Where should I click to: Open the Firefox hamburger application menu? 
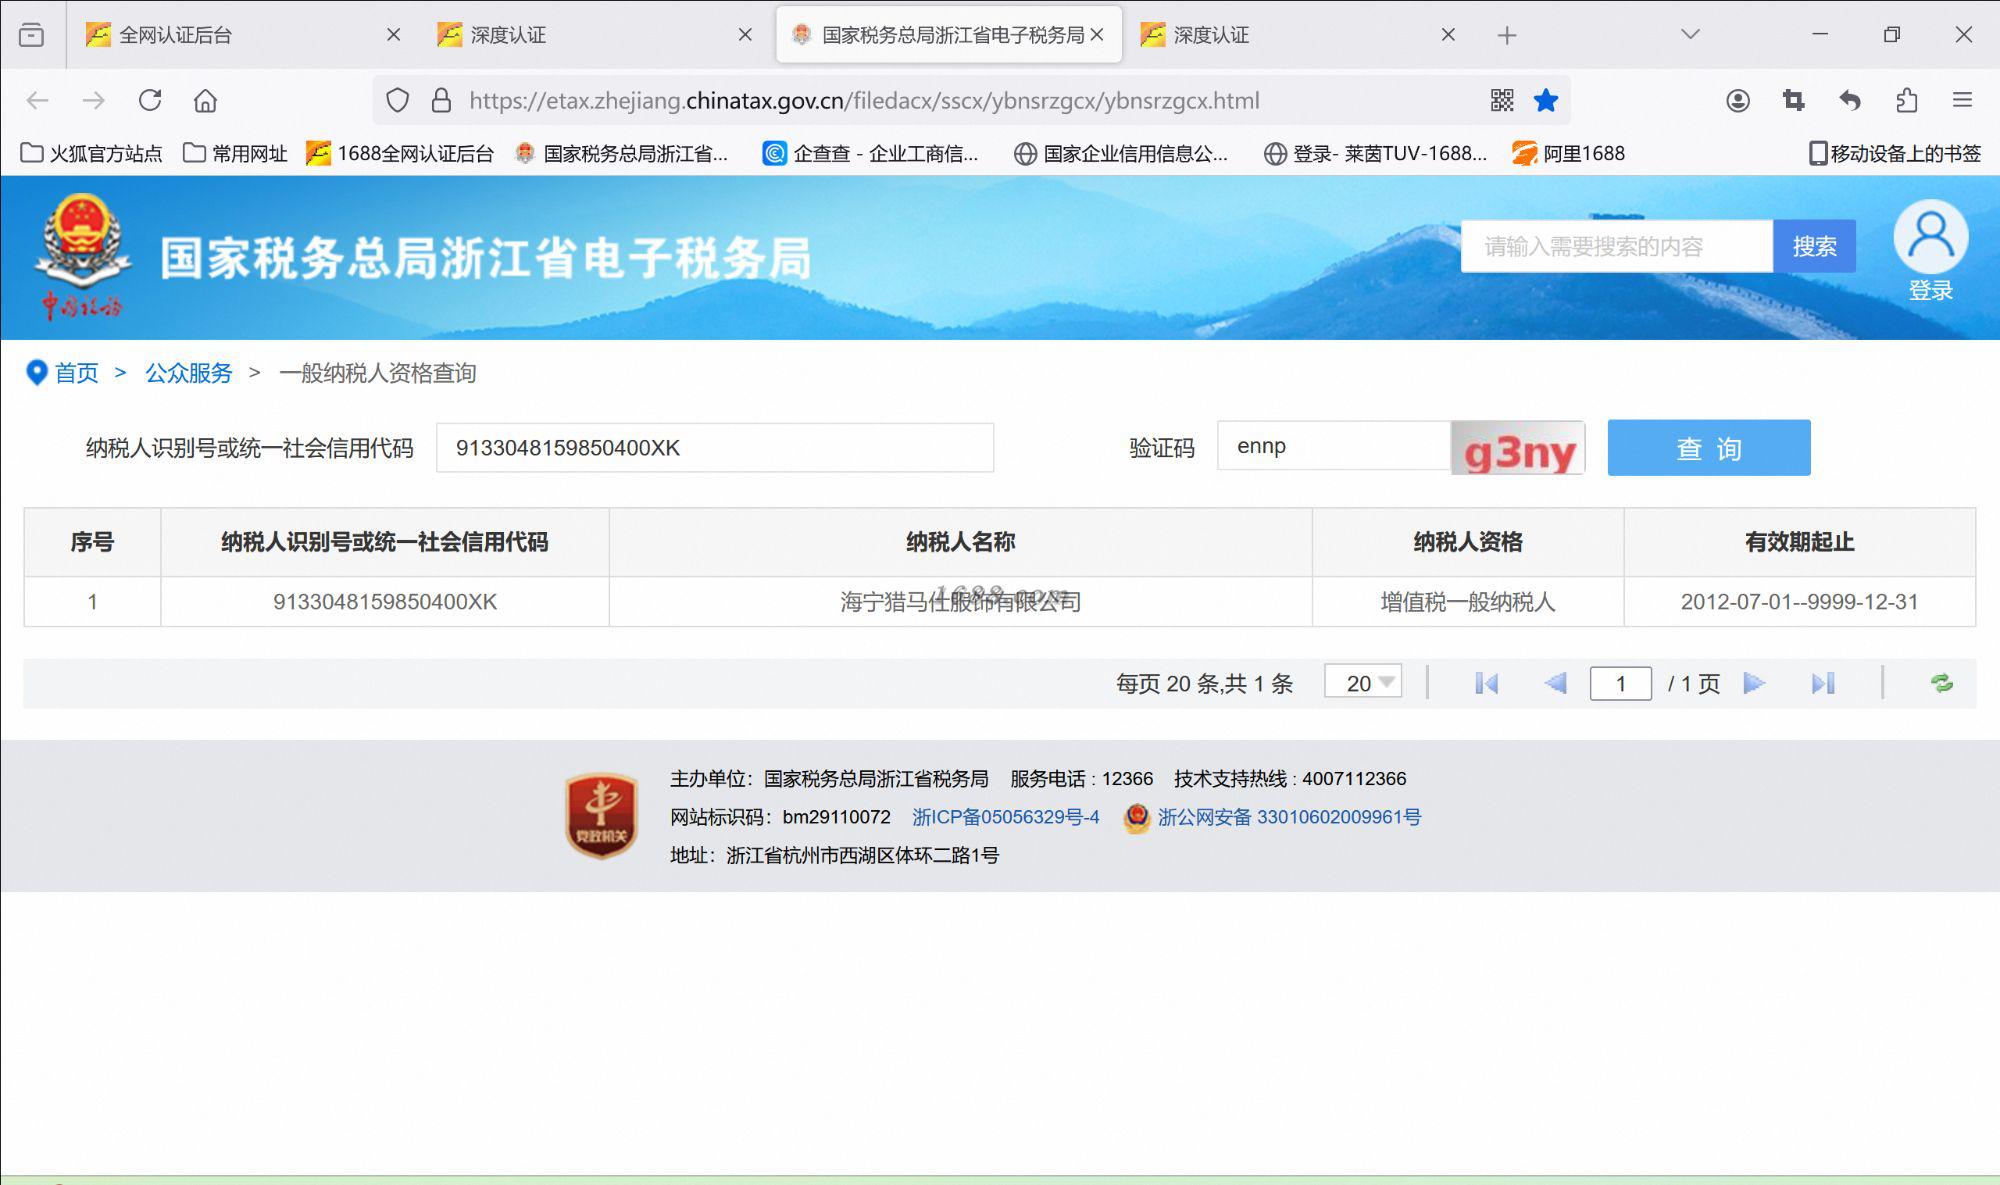click(1962, 100)
